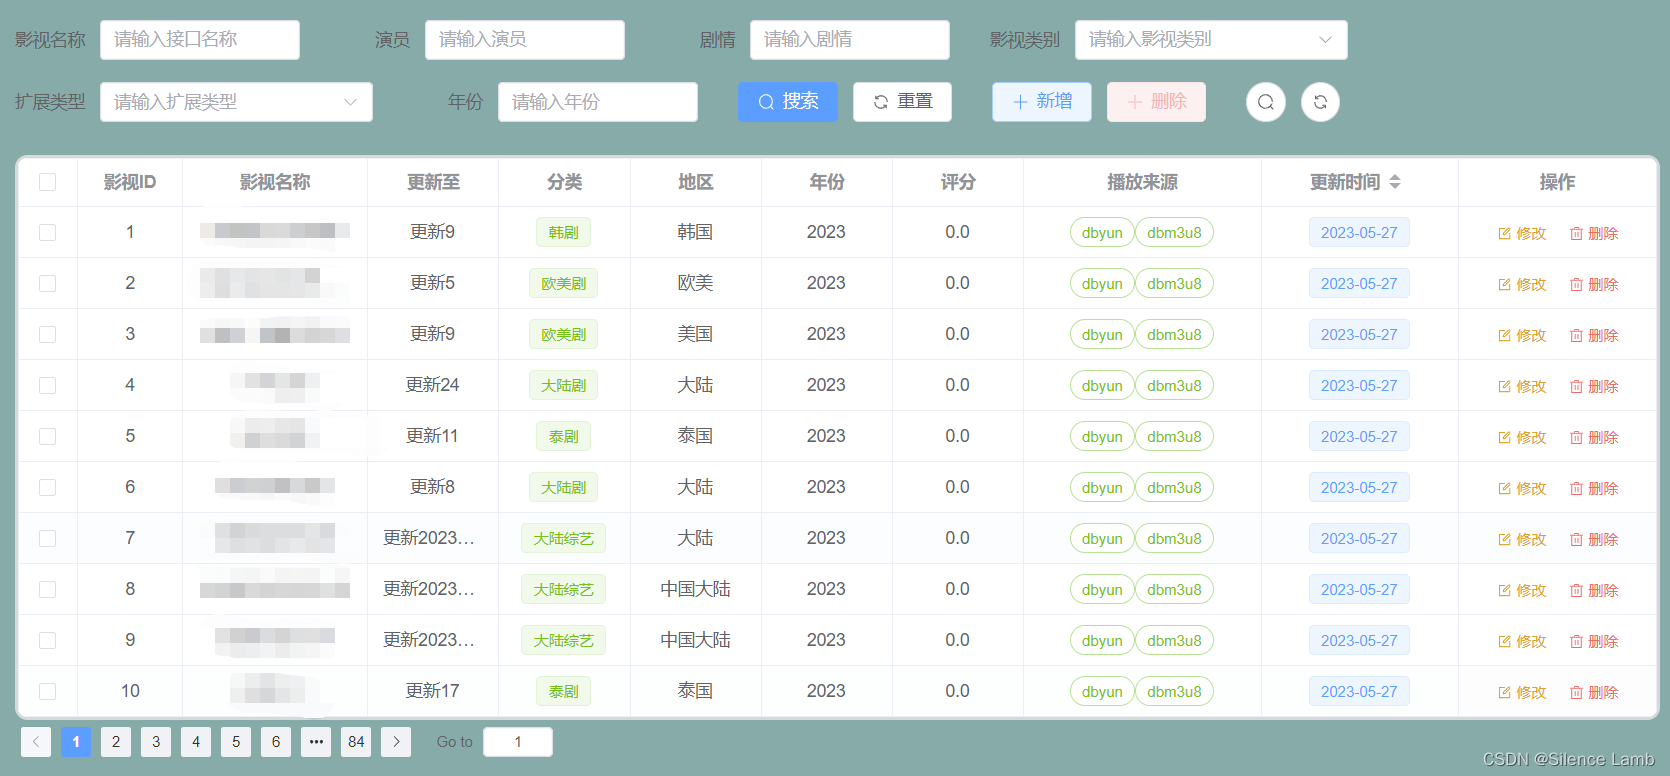1670x776 pixels.
Task: Edit row 4 with 修改
Action: 1522,386
